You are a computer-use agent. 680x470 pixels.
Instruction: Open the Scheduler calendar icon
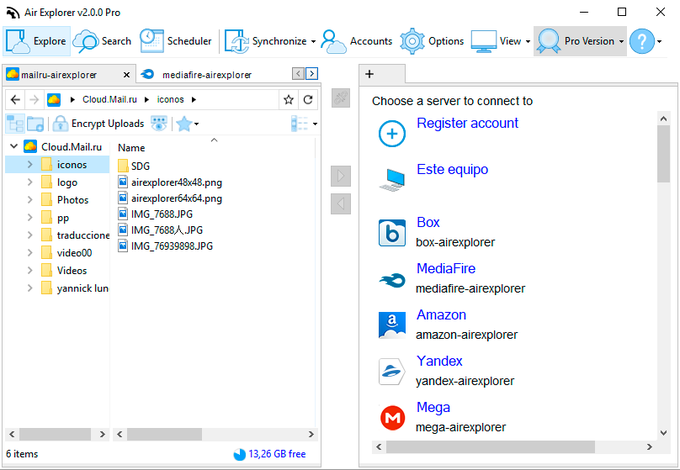[151, 41]
